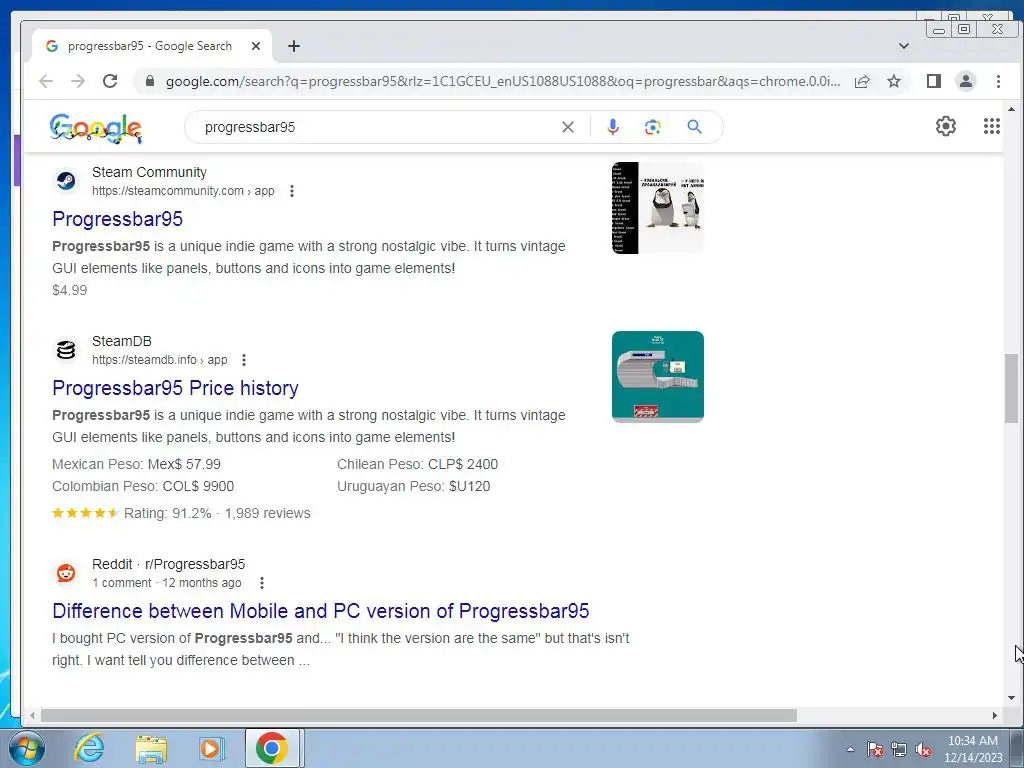Click the Action Center flag icon
Screen dimensions: 1024x768
click(x=875, y=750)
